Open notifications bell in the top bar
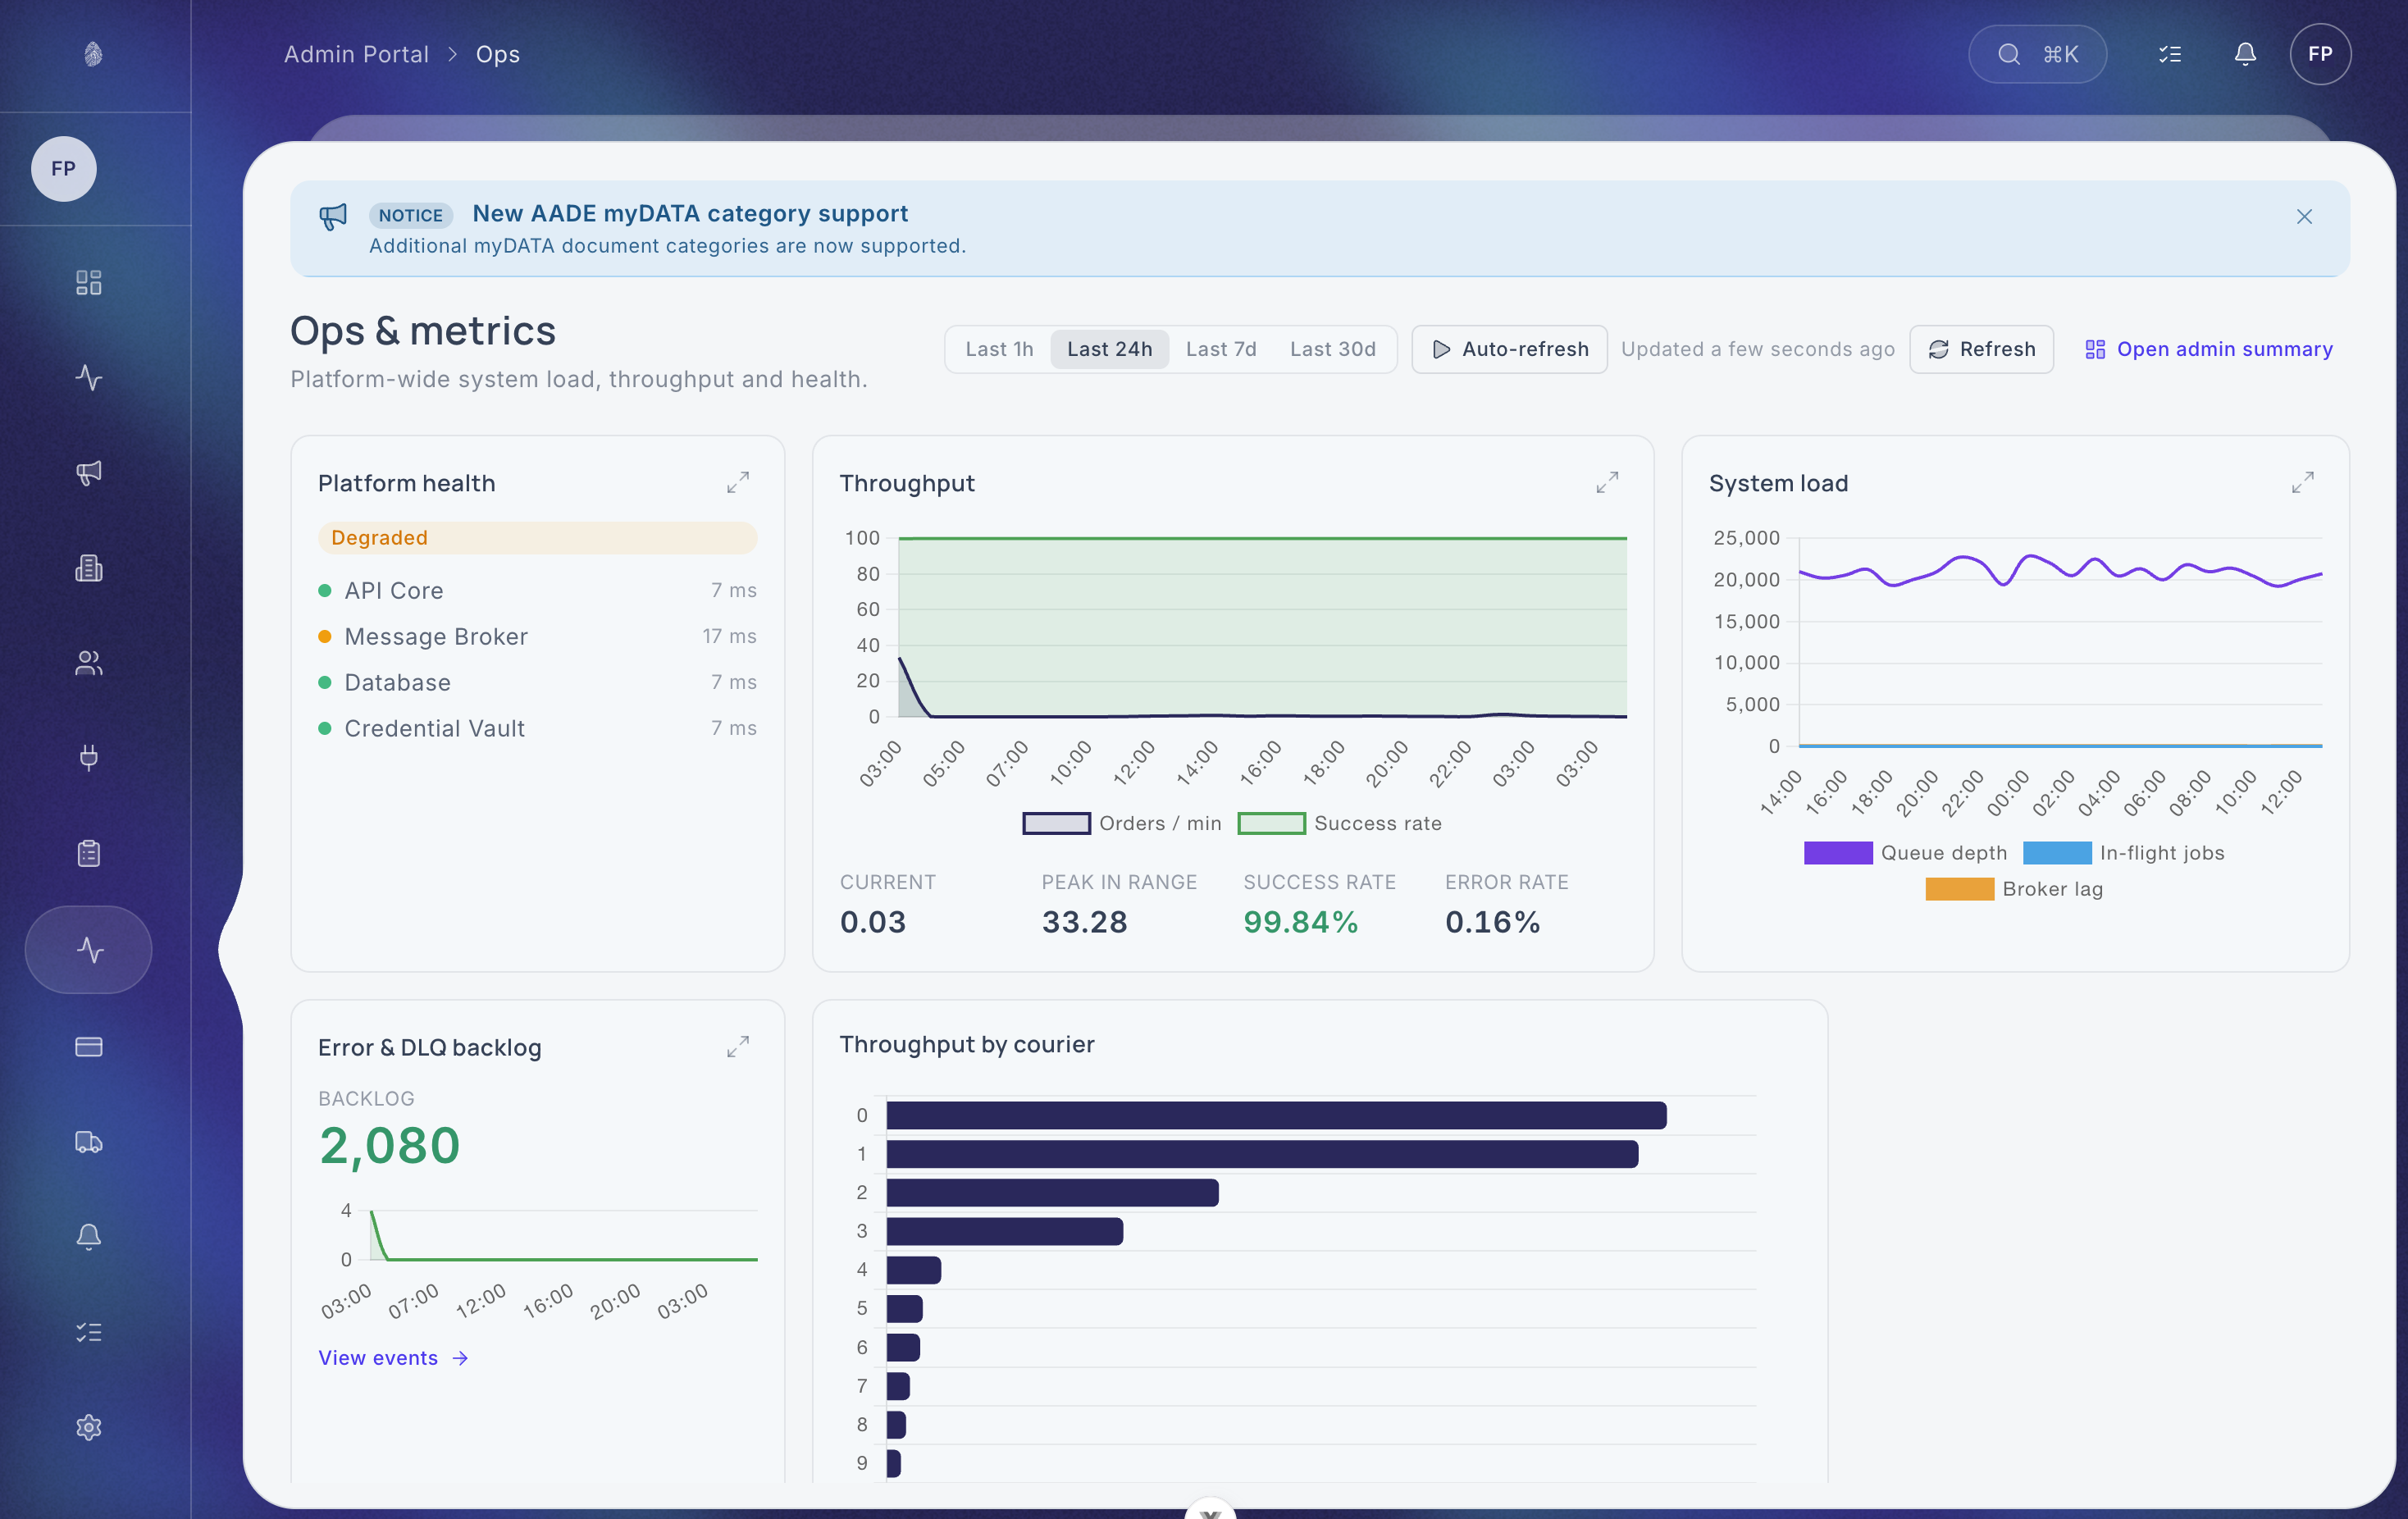This screenshot has width=2408, height=1519. [2245, 54]
